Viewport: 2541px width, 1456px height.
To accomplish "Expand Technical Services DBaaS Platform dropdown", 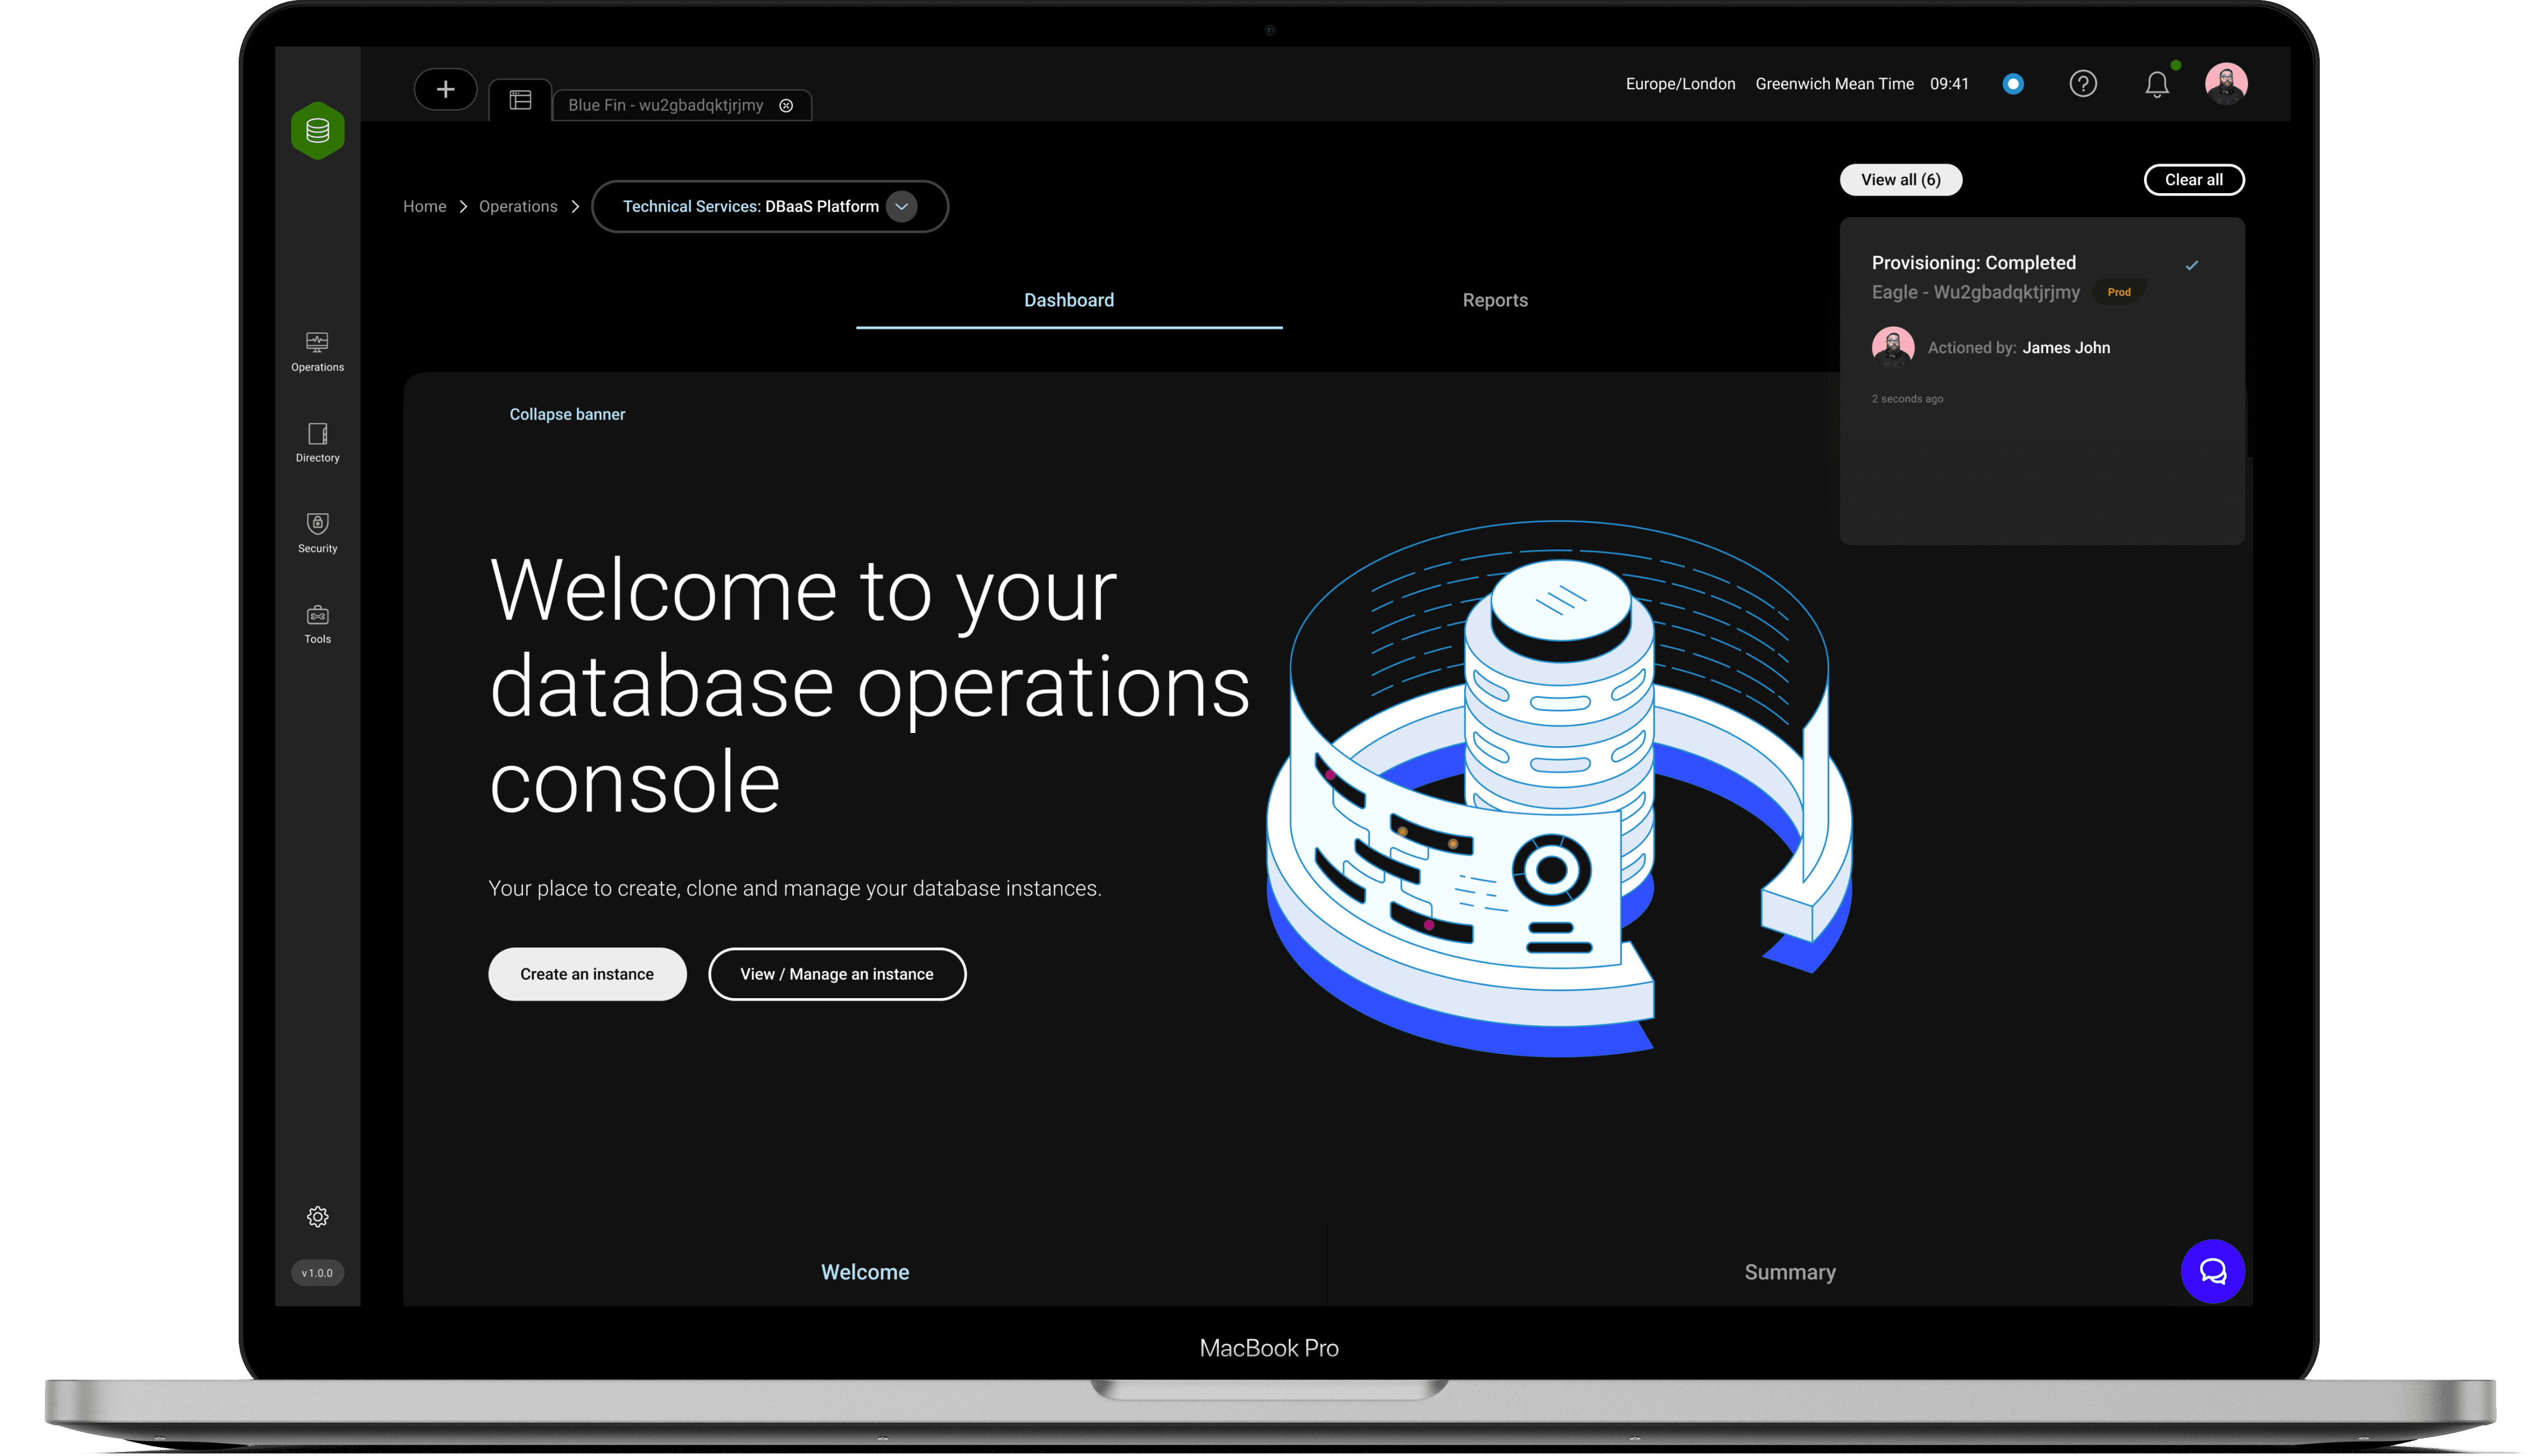I will tap(901, 206).
